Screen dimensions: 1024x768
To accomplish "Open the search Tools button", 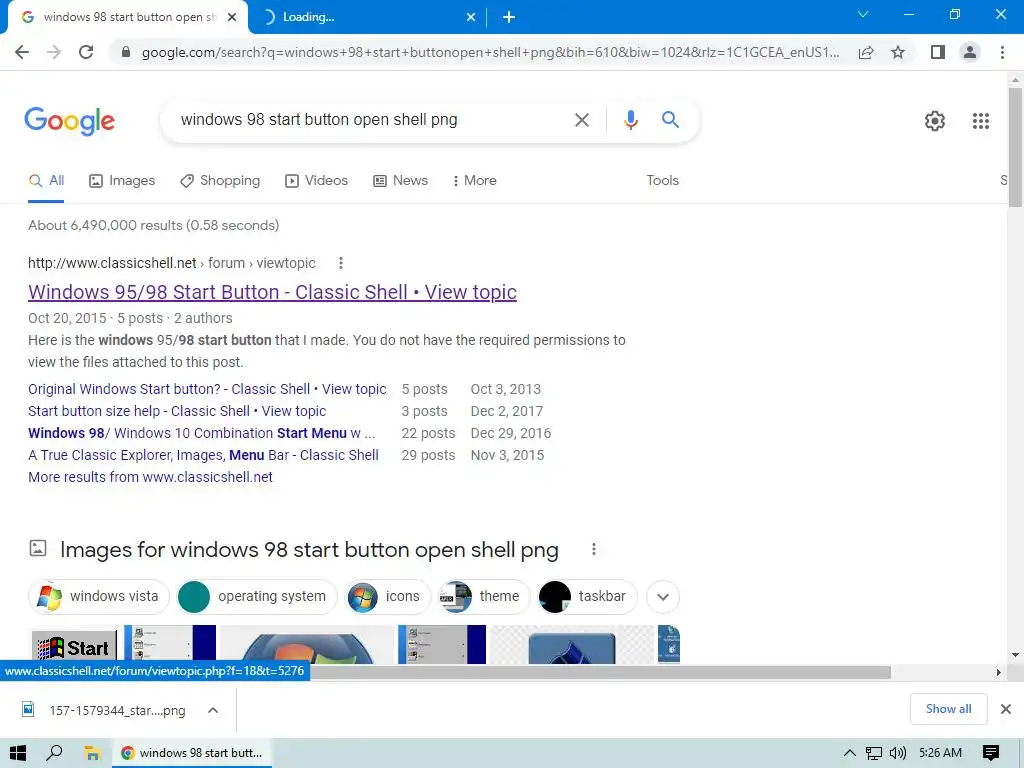I will pos(662,181).
